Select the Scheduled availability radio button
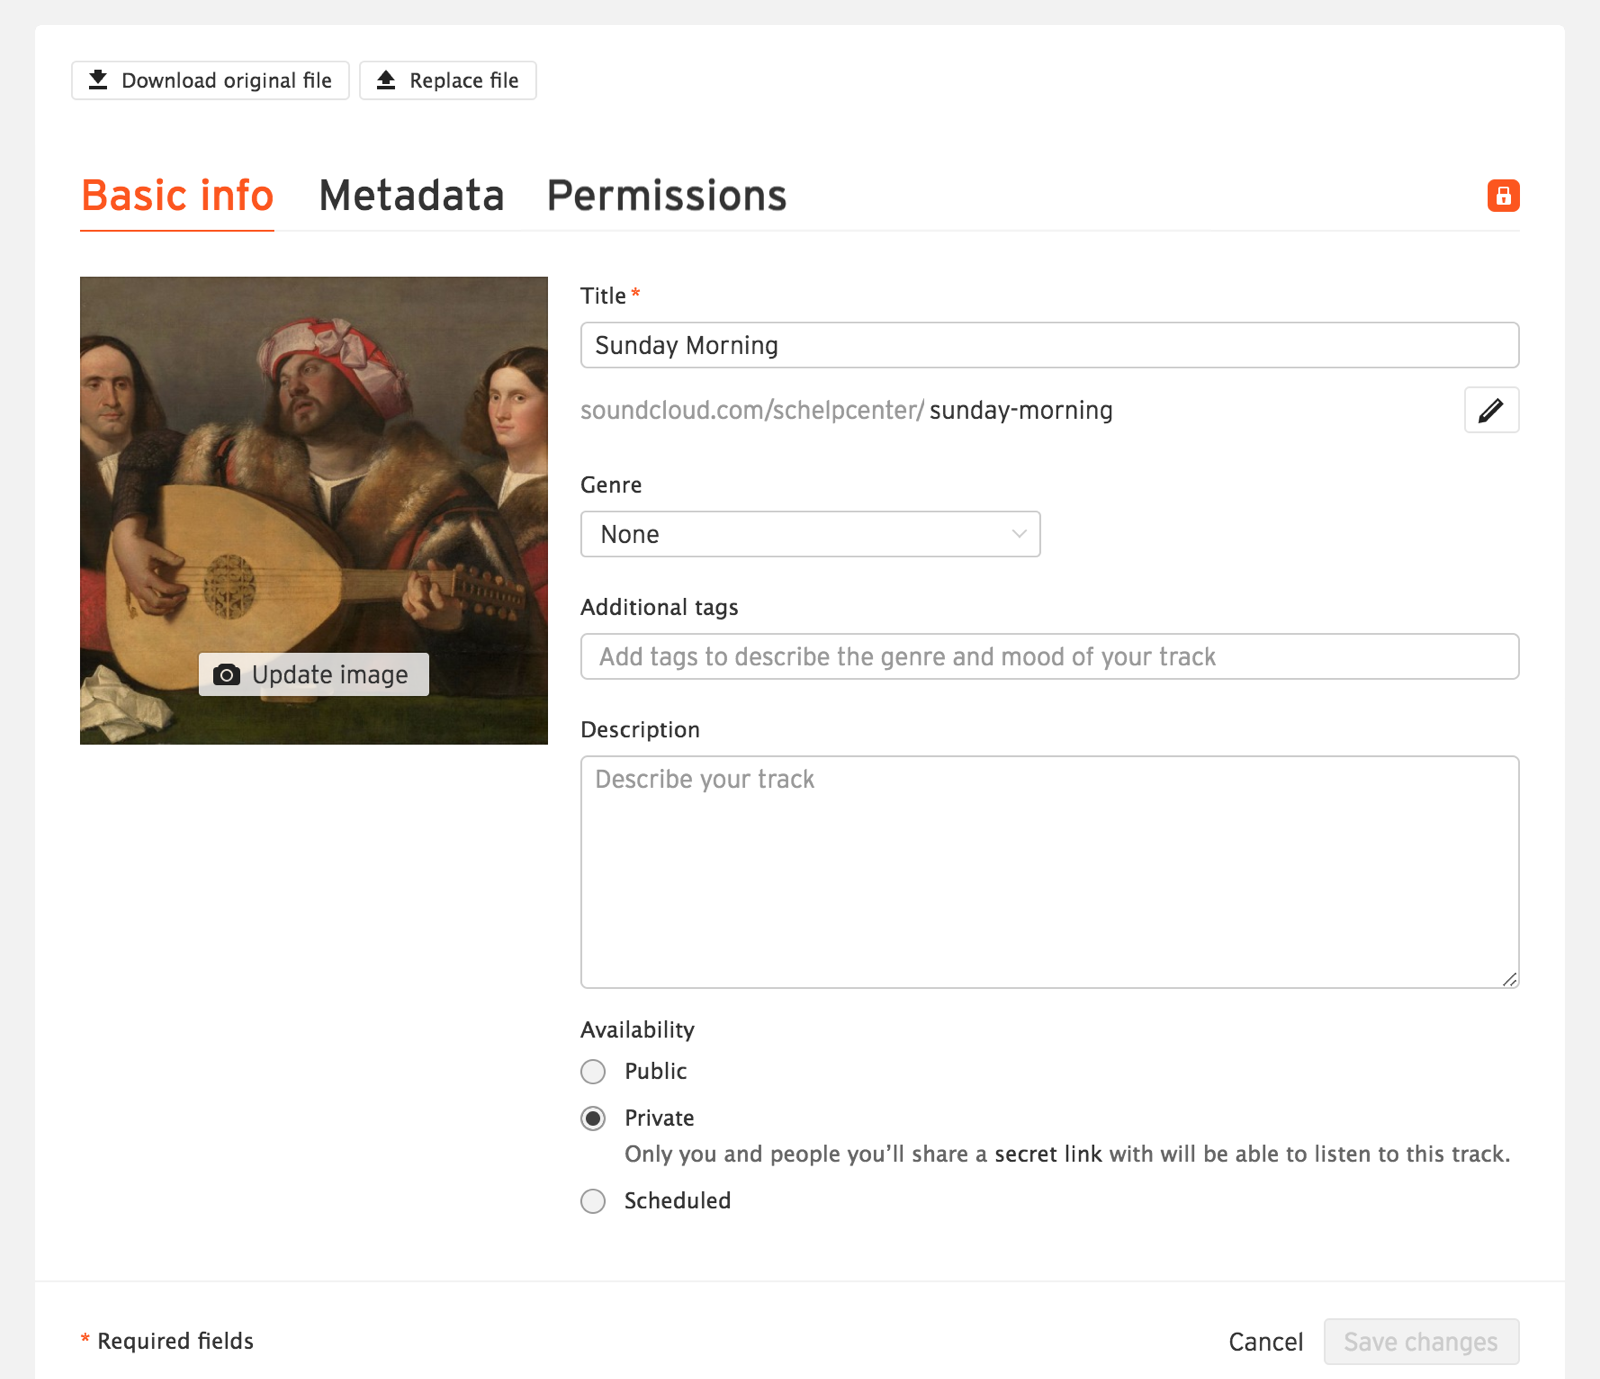The image size is (1600, 1379). [x=593, y=1201]
